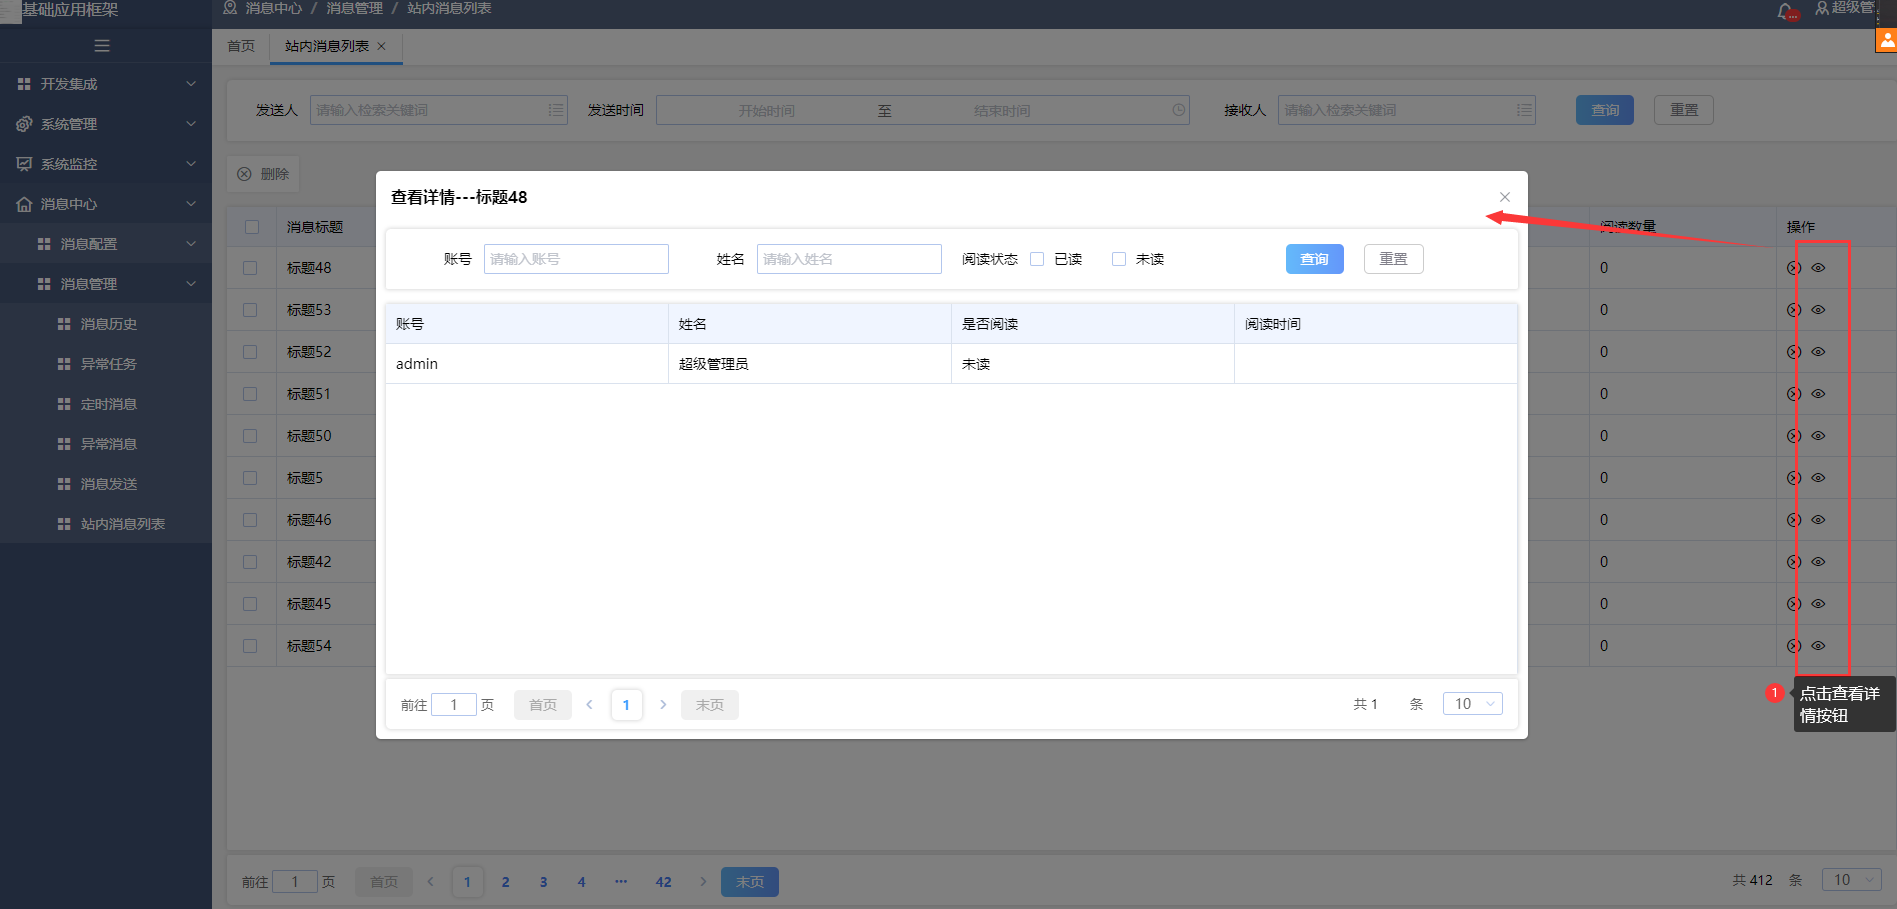This screenshot has height=909, width=1897.
Task: Open dialog page size dropdown showing 10
Action: (x=1473, y=704)
